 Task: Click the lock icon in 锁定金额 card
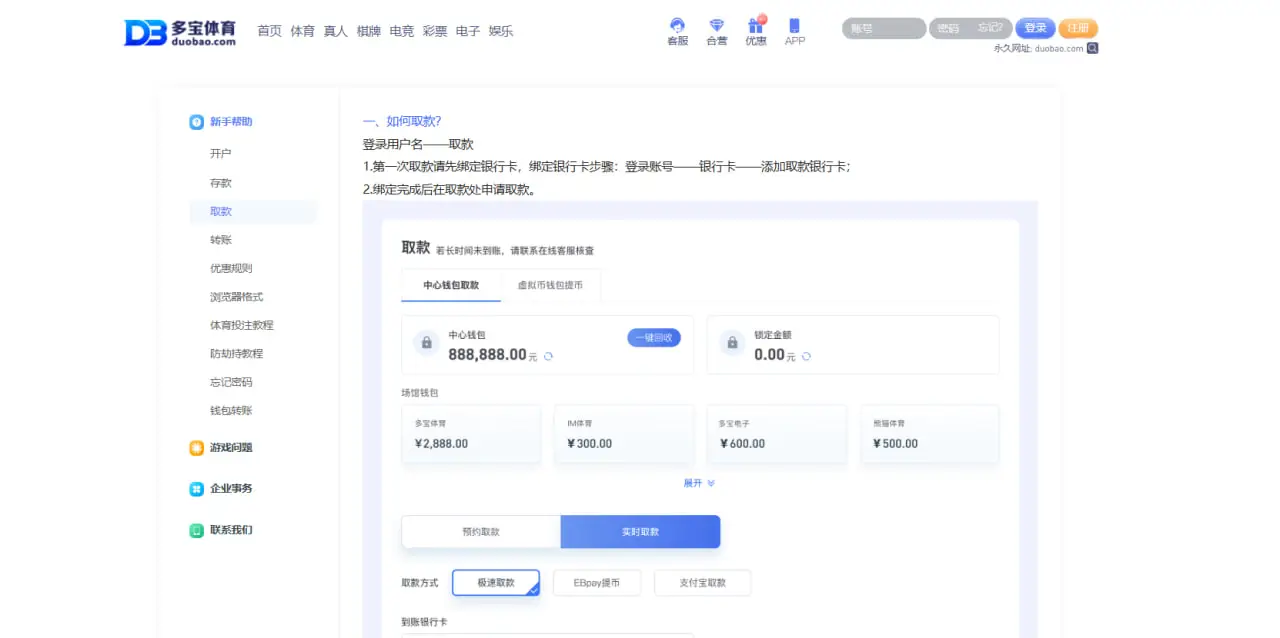coord(732,343)
